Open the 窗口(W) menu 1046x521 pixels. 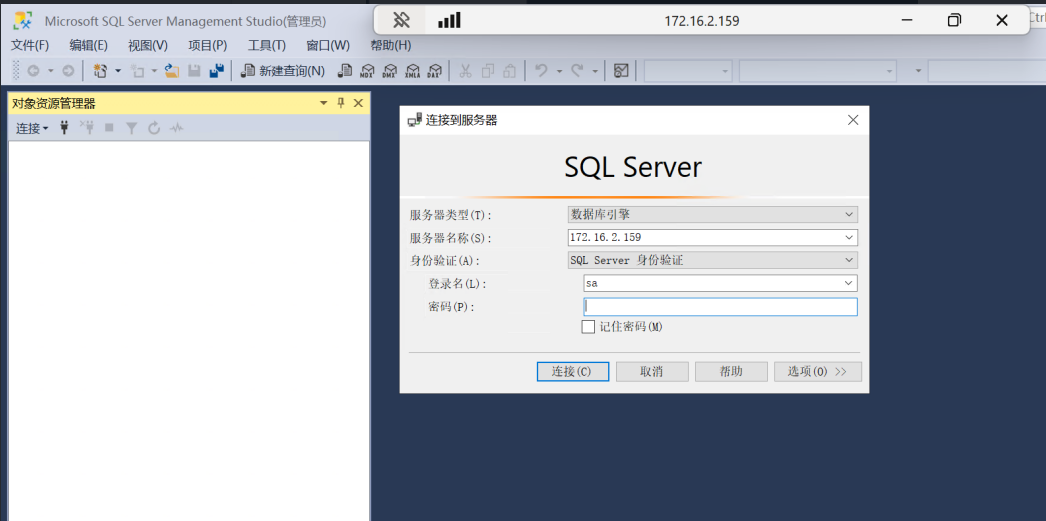point(328,45)
